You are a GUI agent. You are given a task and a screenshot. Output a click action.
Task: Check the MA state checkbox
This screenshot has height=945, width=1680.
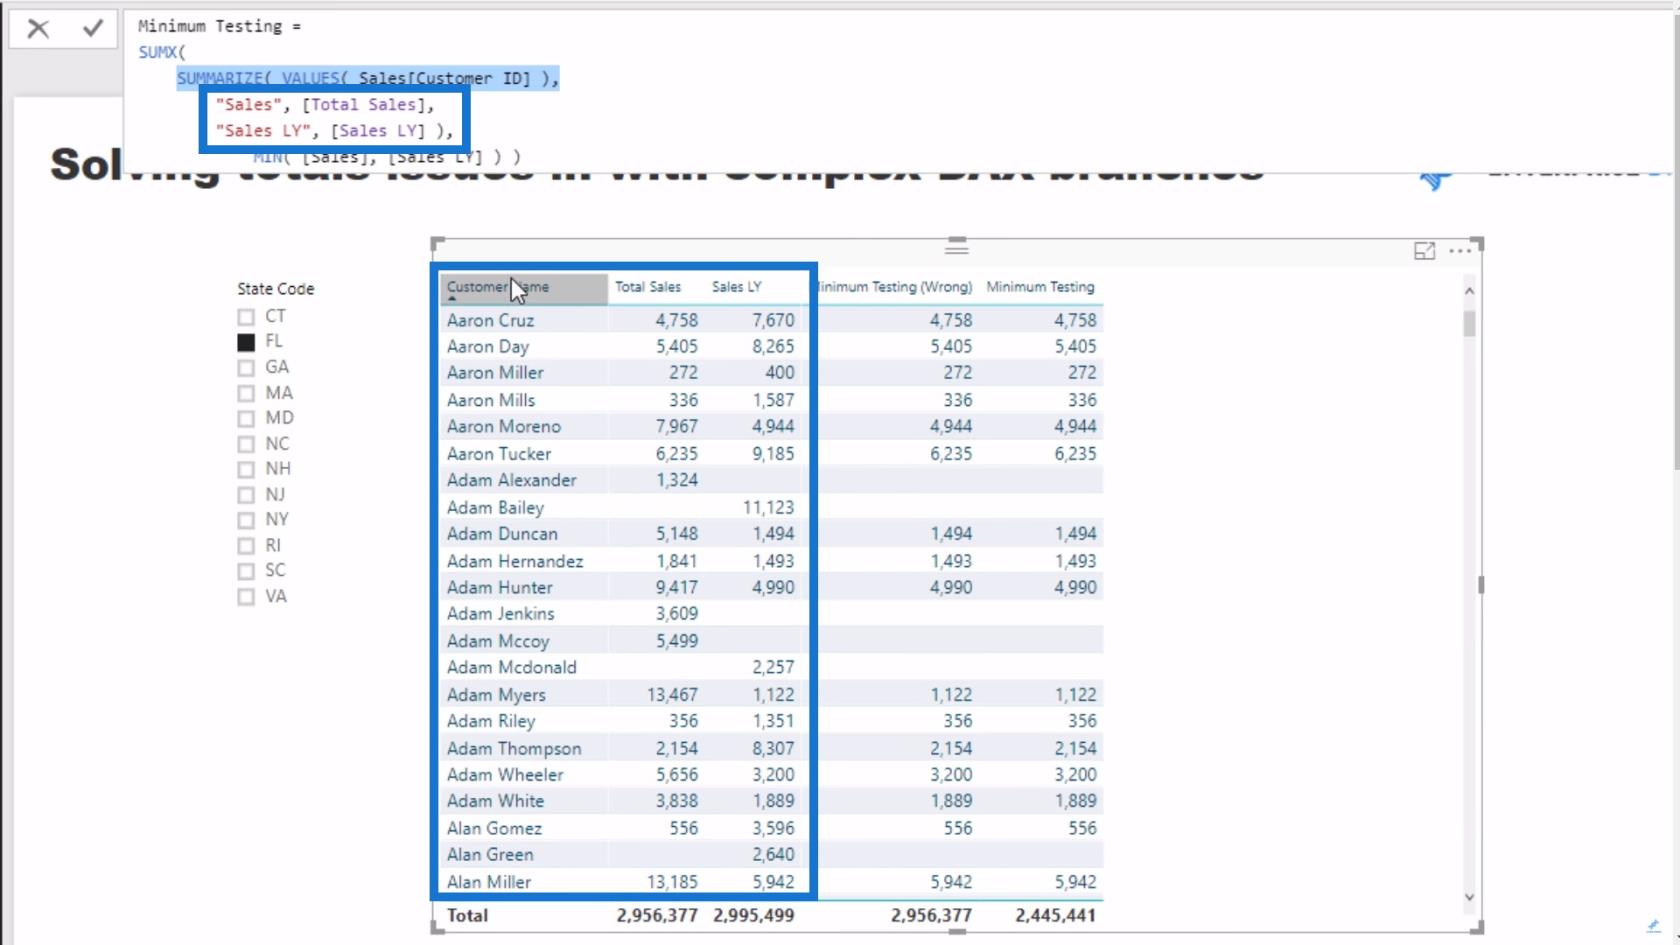coord(246,394)
